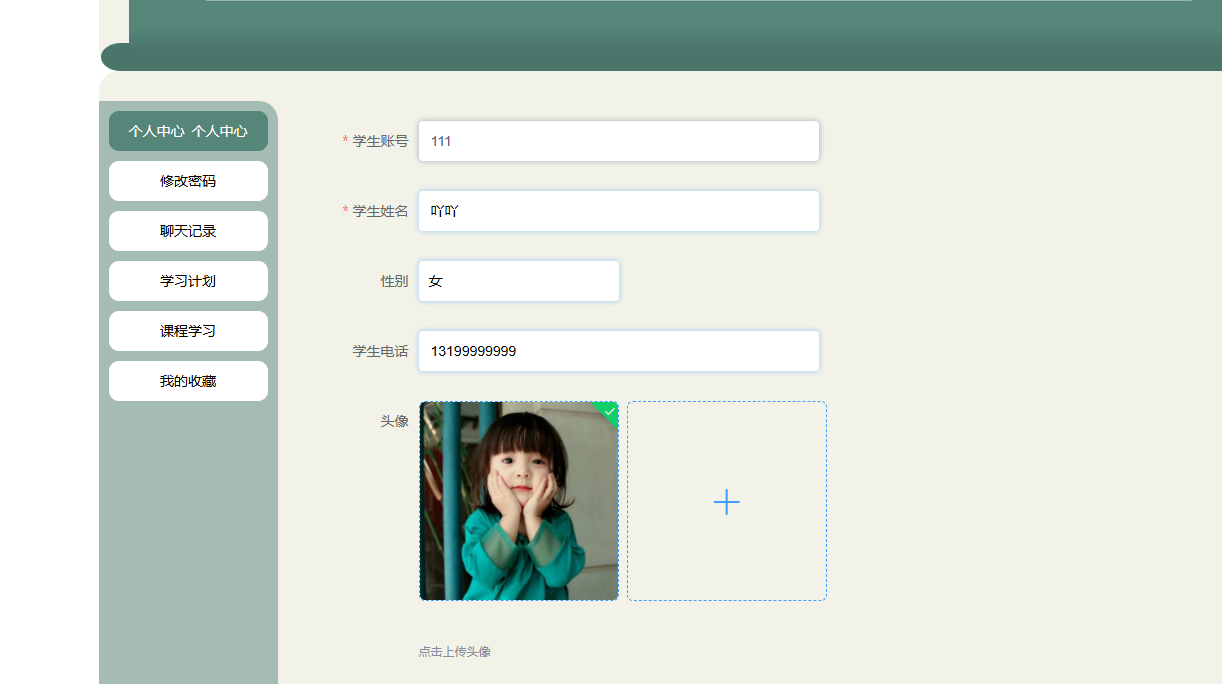Click the 学生电话 field with 13199999999
The width and height of the screenshot is (1222, 684).
618,351
